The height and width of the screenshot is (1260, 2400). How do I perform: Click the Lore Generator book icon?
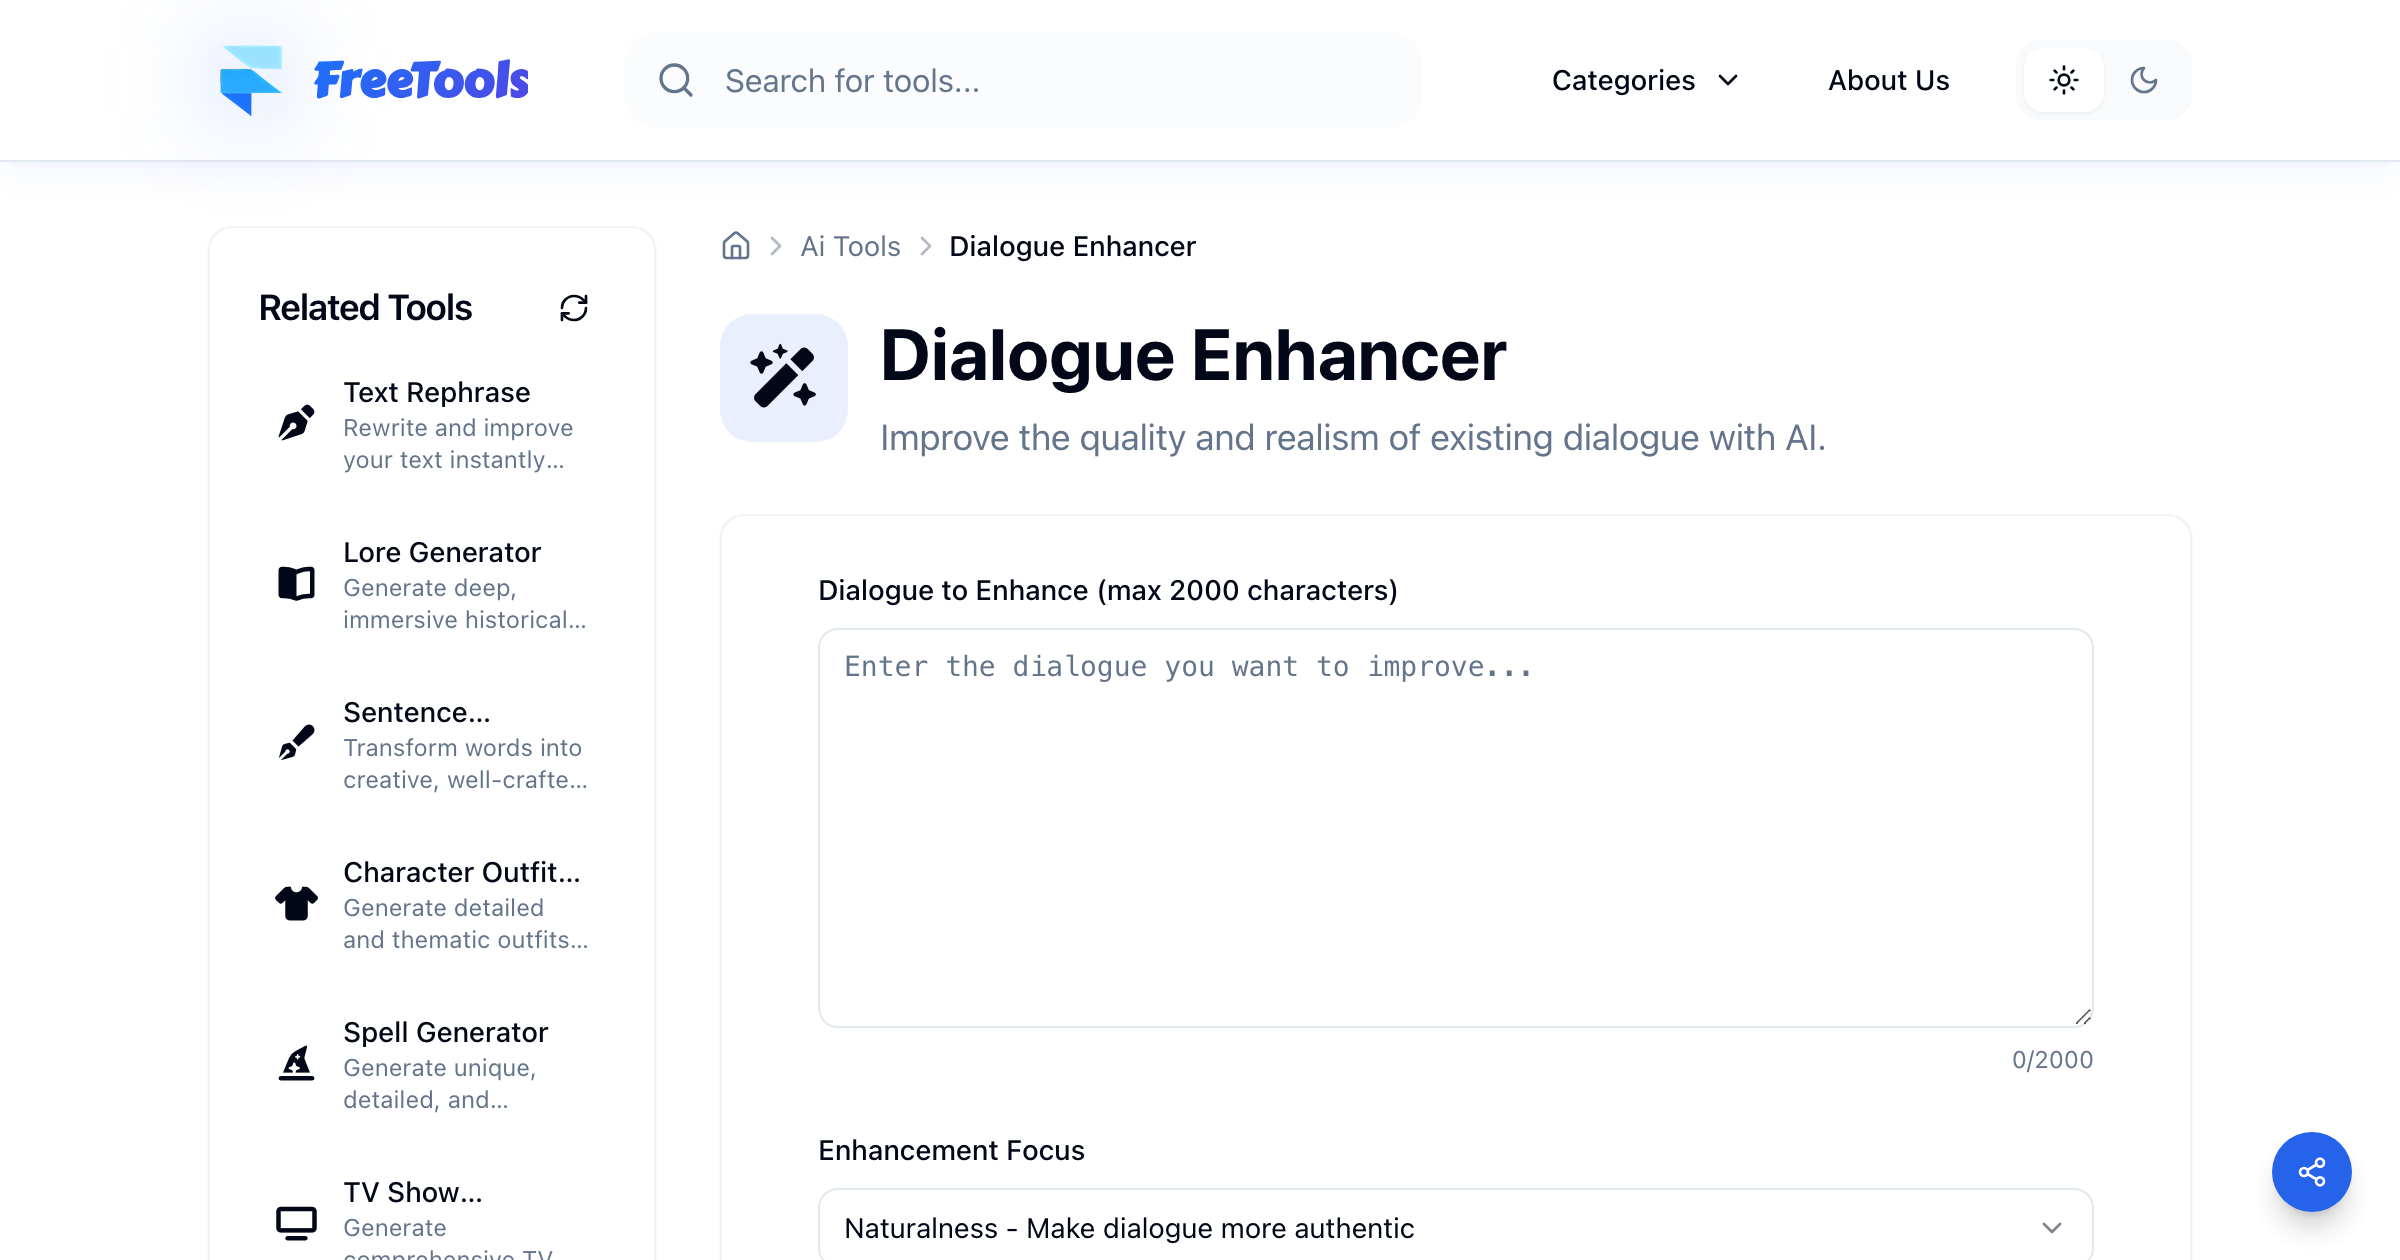(296, 583)
